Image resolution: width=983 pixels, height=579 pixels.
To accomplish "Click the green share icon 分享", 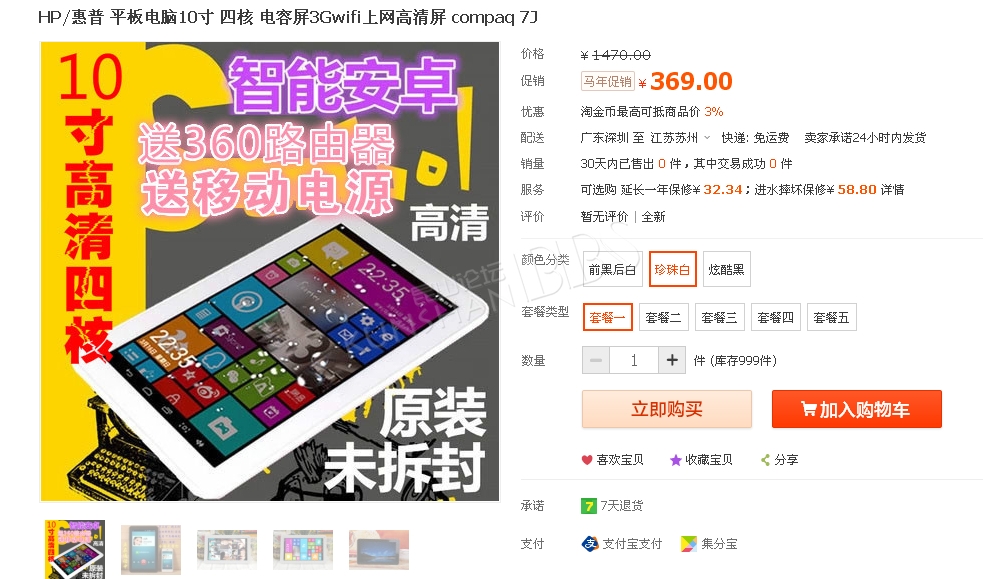I will (765, 460).
